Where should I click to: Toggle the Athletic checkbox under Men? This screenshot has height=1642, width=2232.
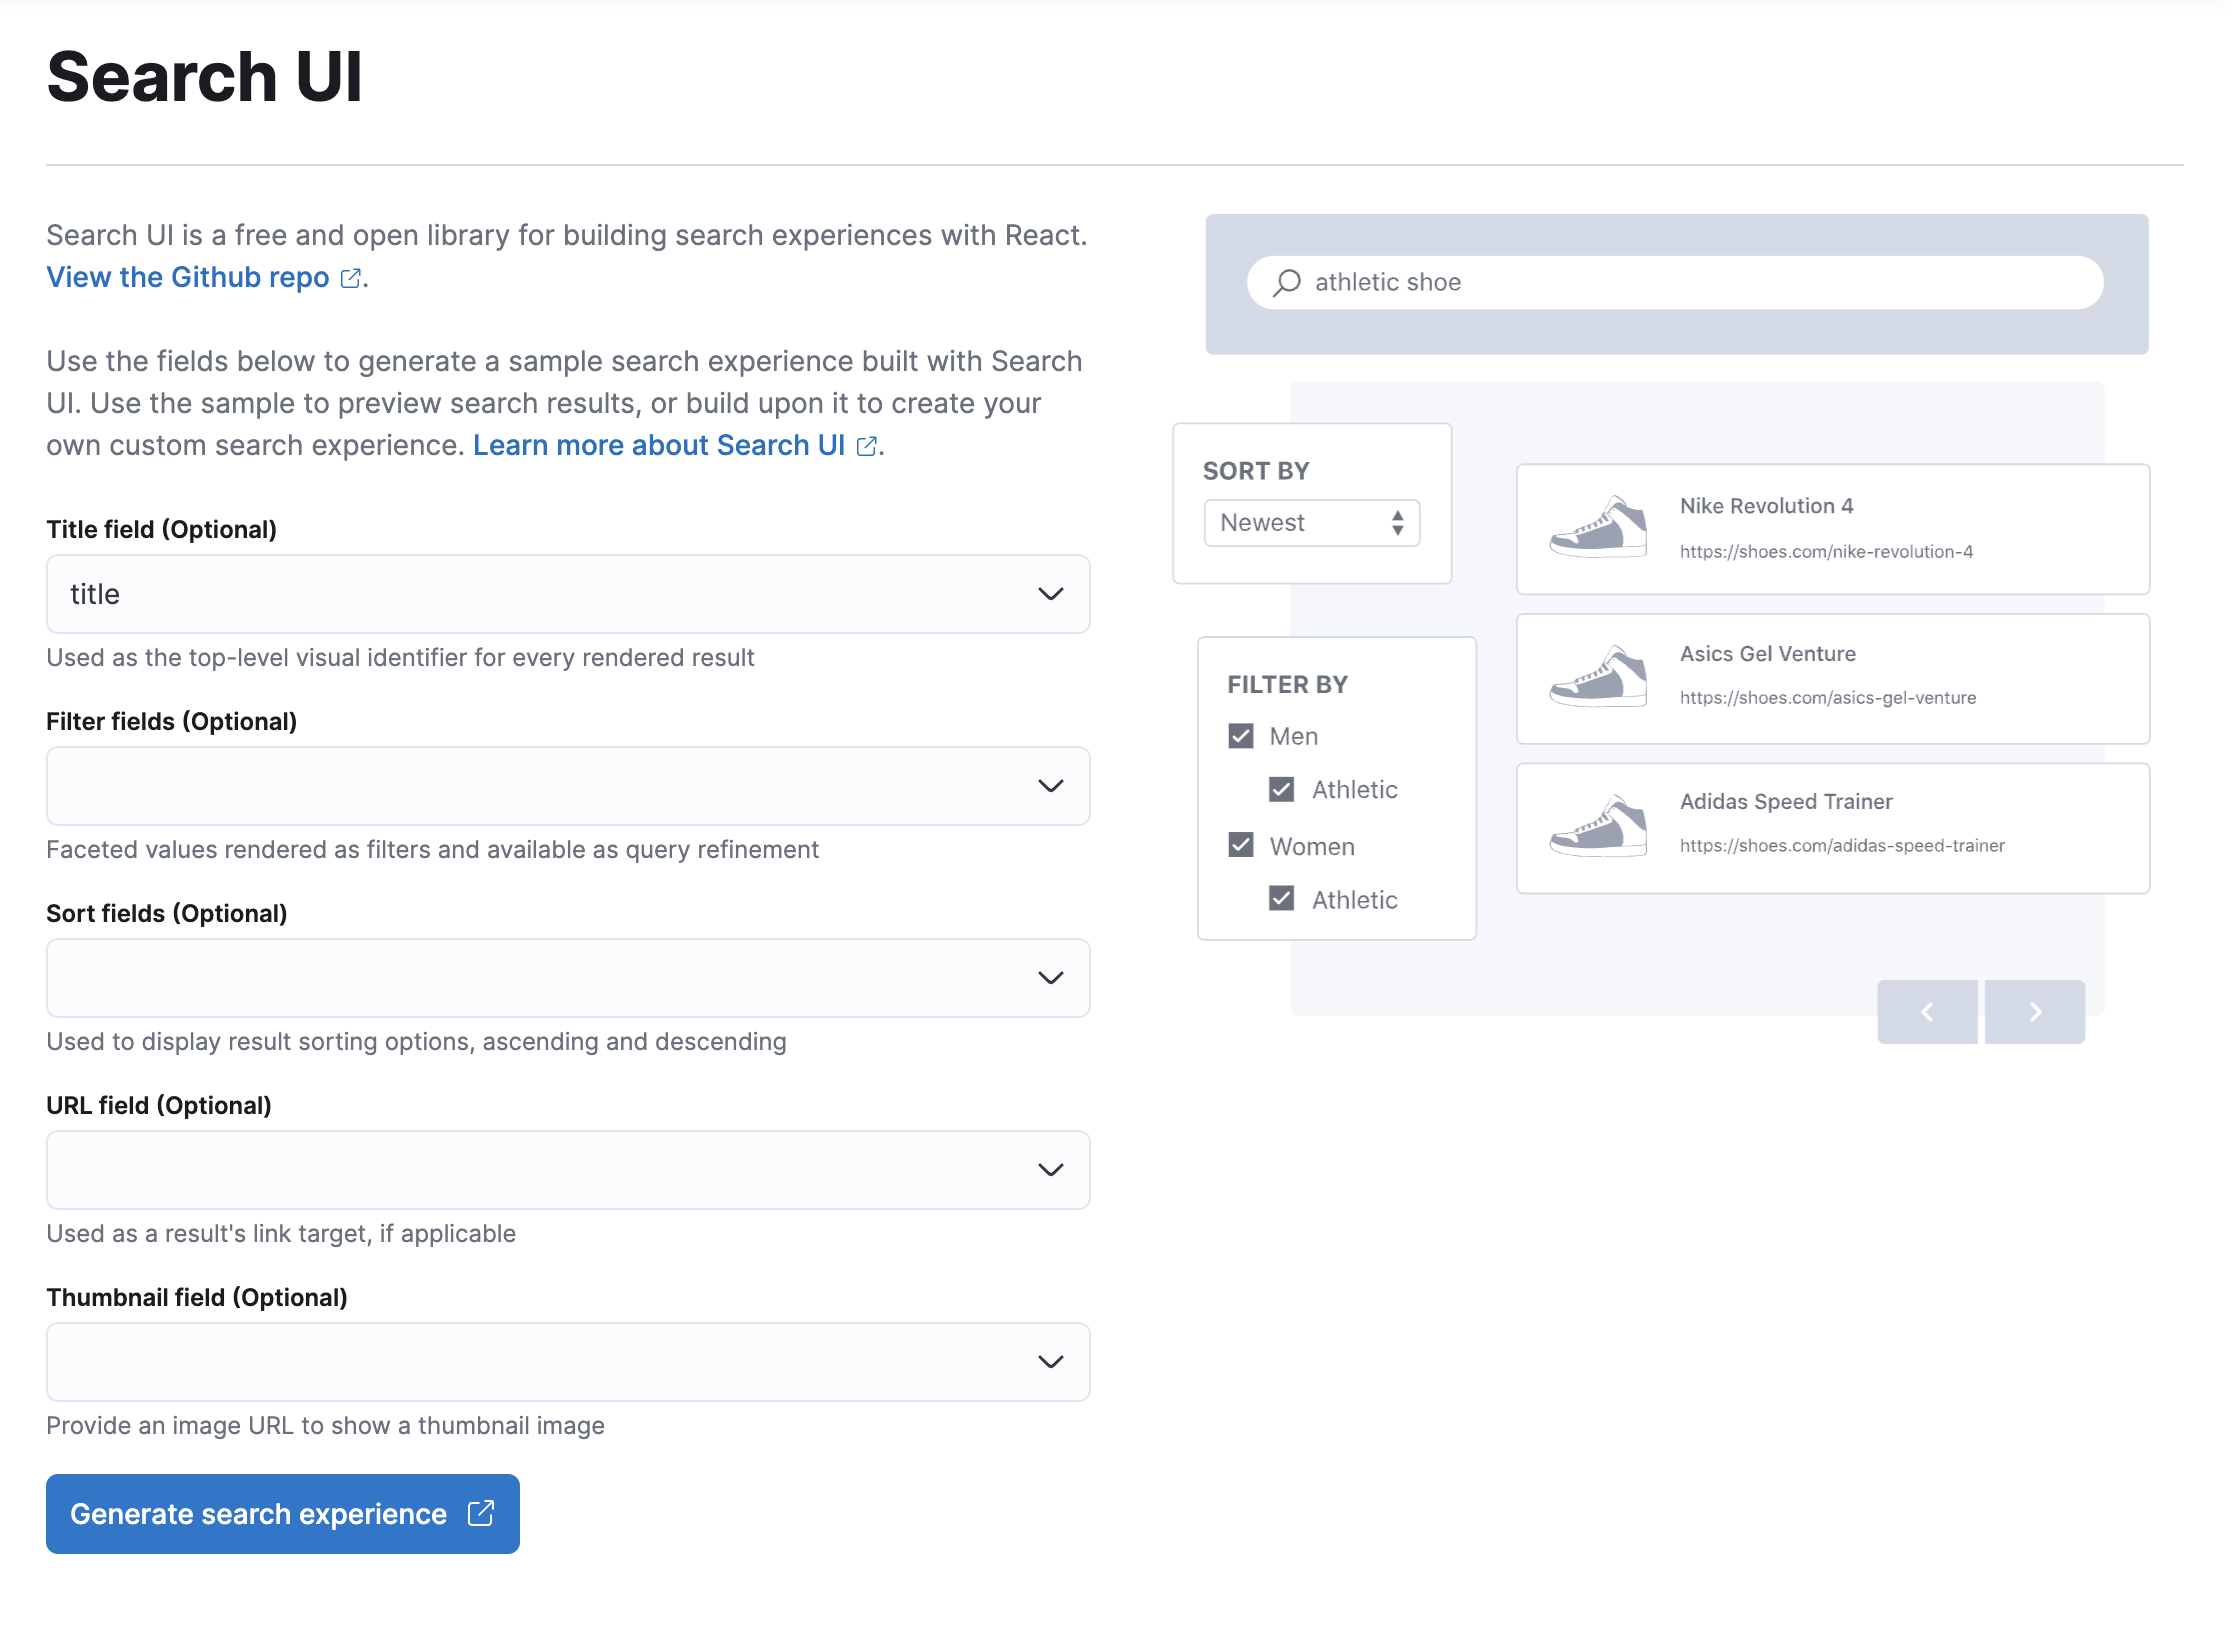point(1281,789)
